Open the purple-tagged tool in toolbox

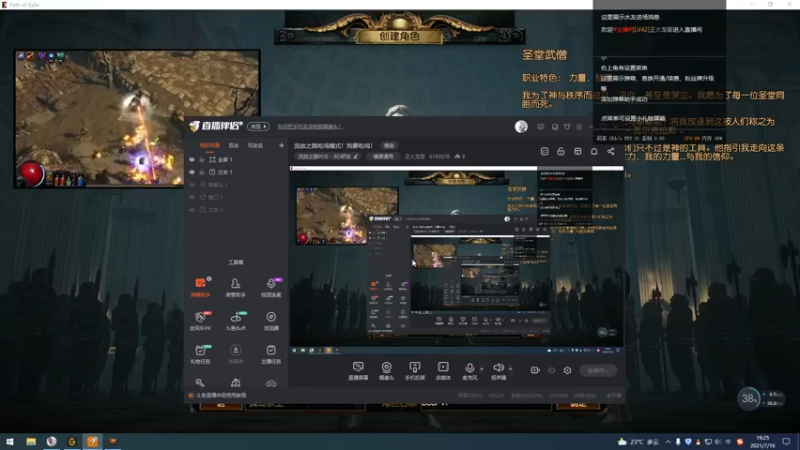tap(271, 287)
